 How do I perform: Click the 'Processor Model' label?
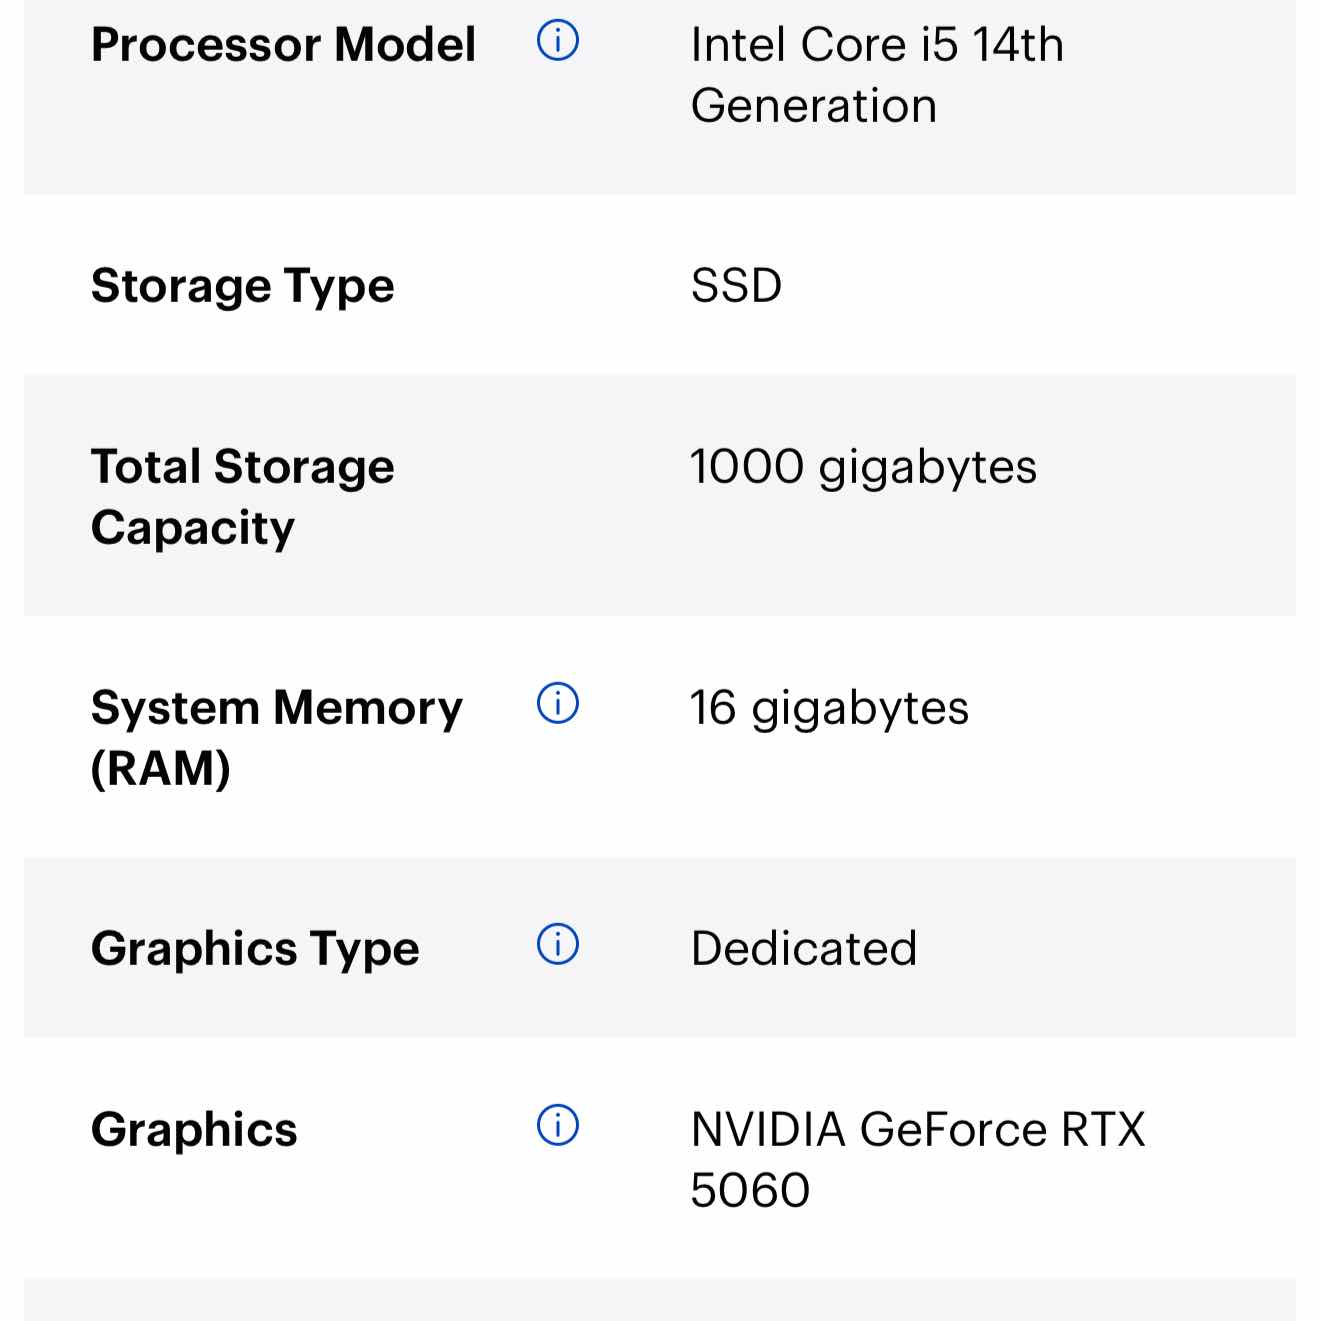[x=283, y=45]
